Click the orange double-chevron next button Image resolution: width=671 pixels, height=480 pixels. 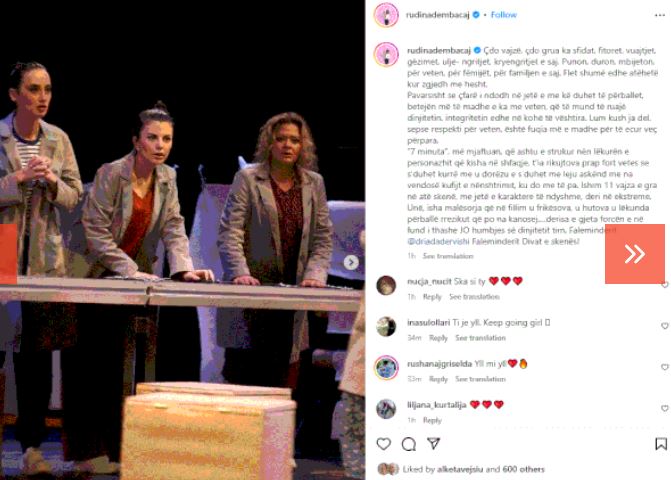coord(635,254)
